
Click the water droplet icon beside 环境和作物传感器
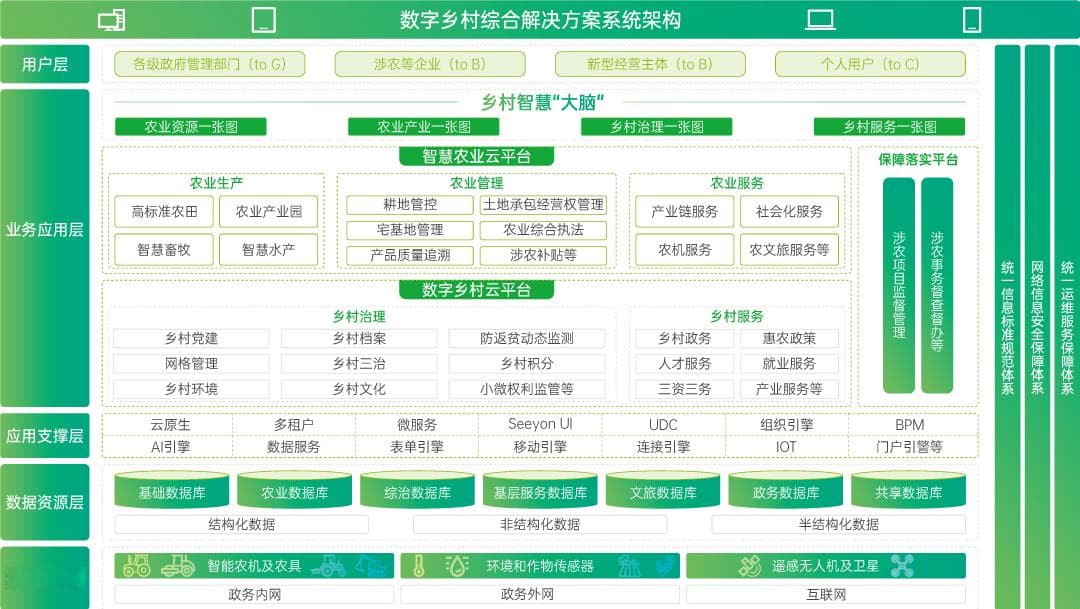click(x=457, y=566)
